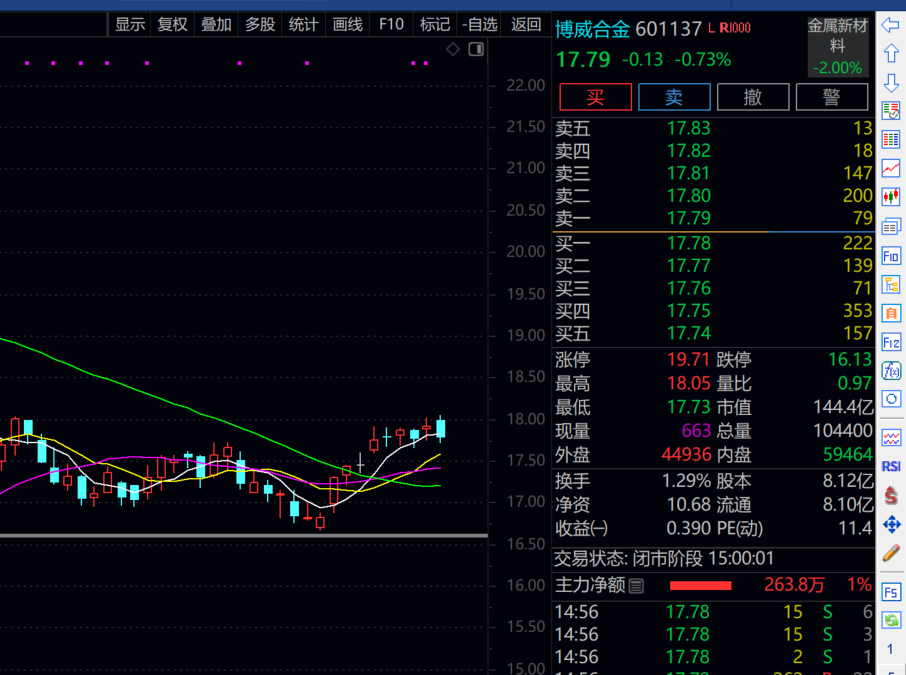Click the 买三 price 17.76
Screen dimensions: 906x675
(689, 288)
